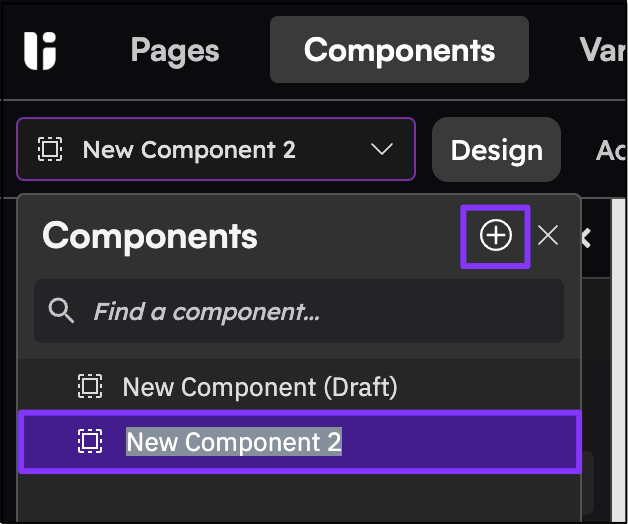Click the magnifier icon in the search box
The height and width of the screenshot is (524, 628).
[x=61, y=310]
